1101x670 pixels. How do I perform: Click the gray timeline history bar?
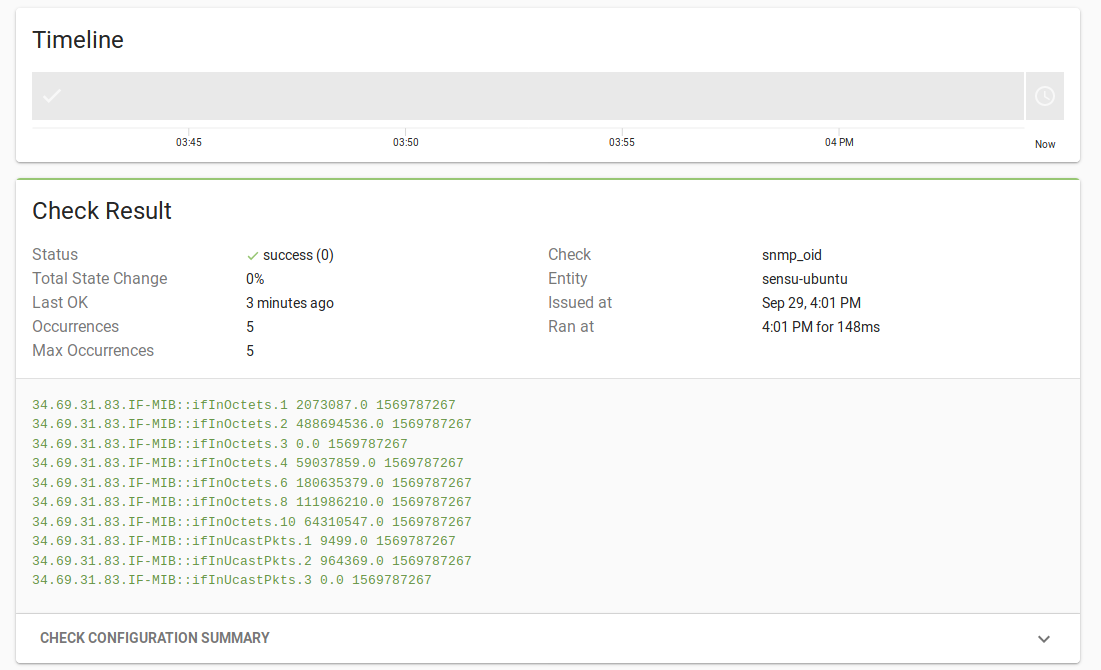[x=527, y=96]
